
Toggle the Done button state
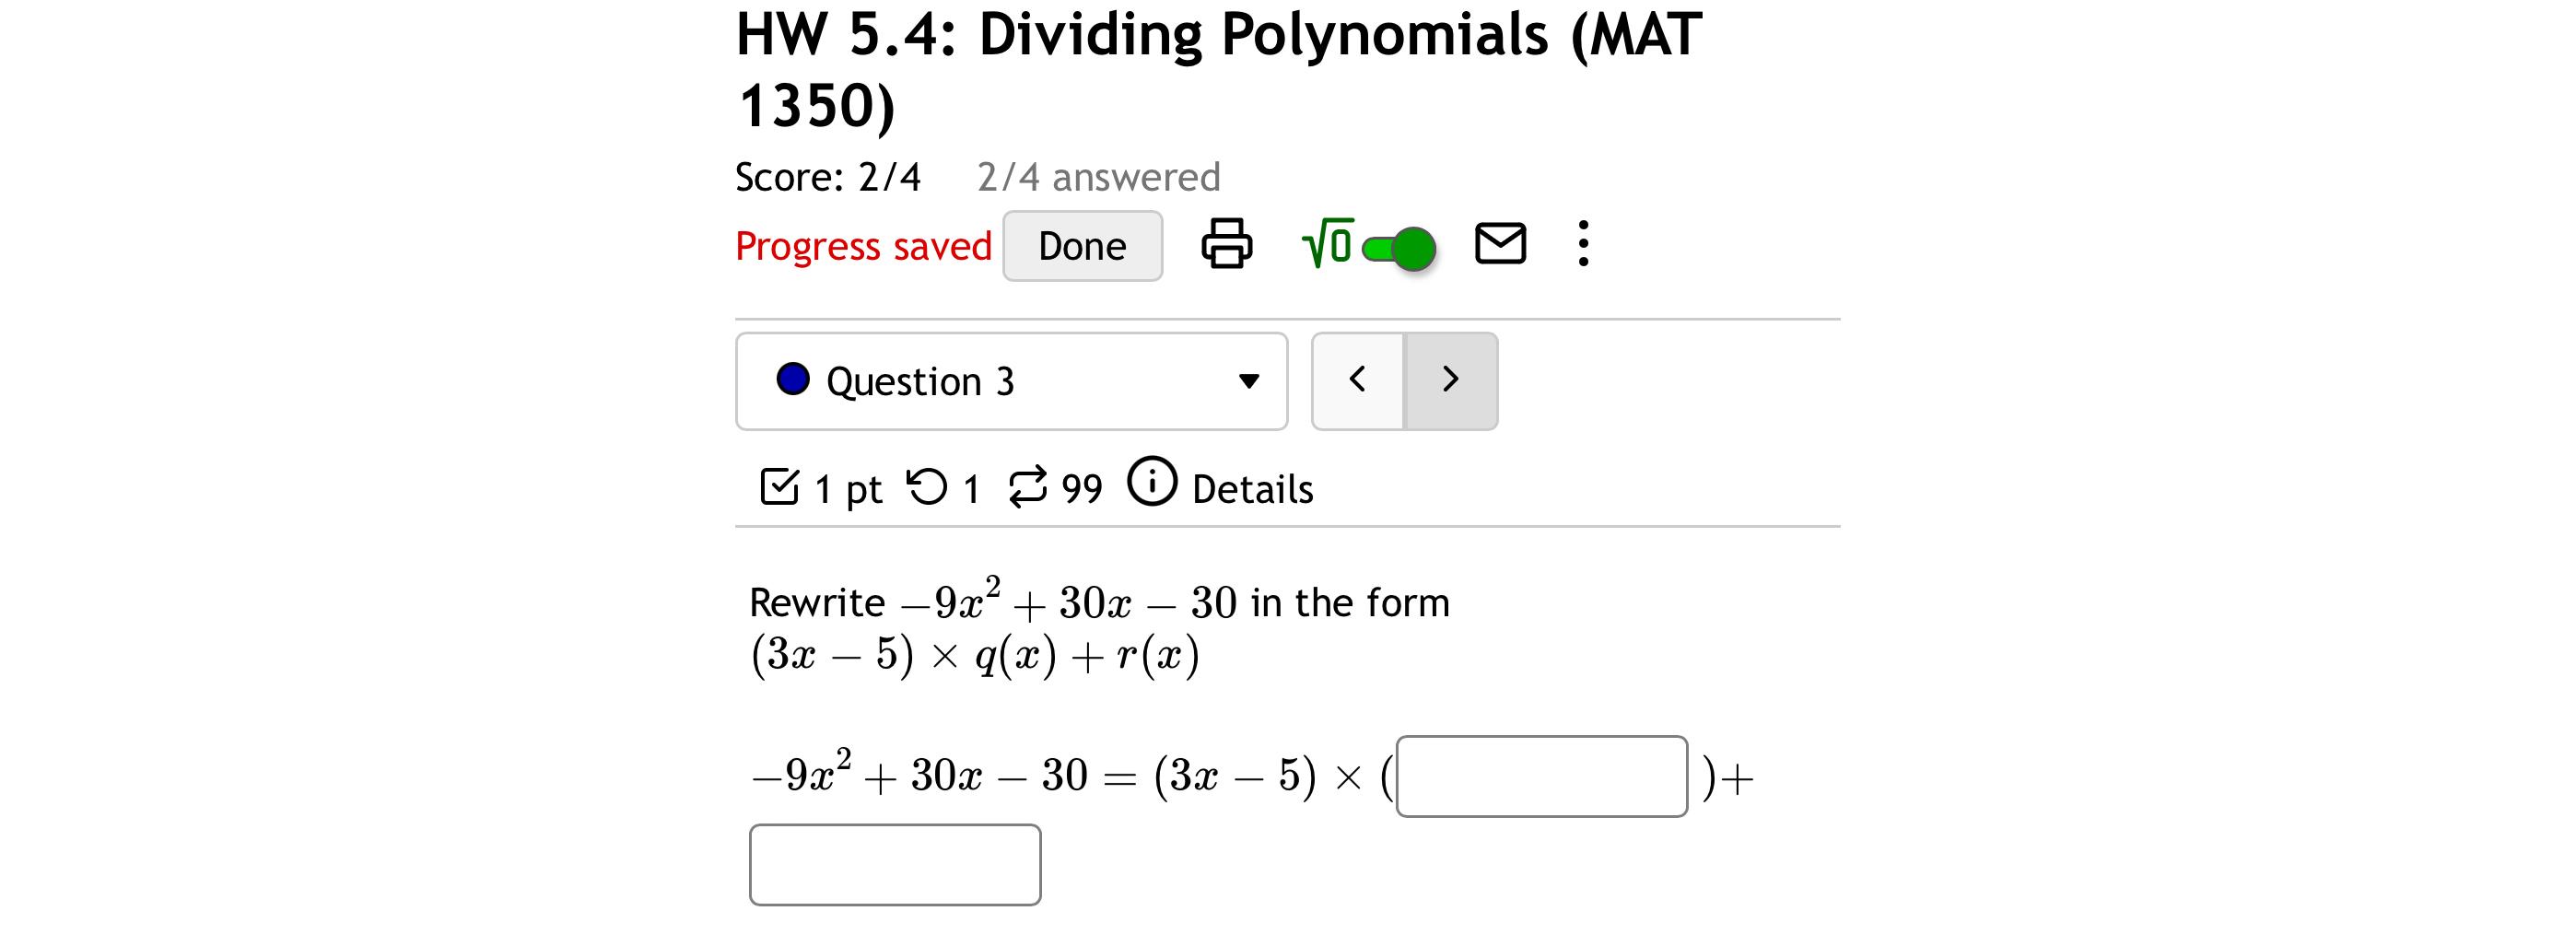click(1082, 245)
